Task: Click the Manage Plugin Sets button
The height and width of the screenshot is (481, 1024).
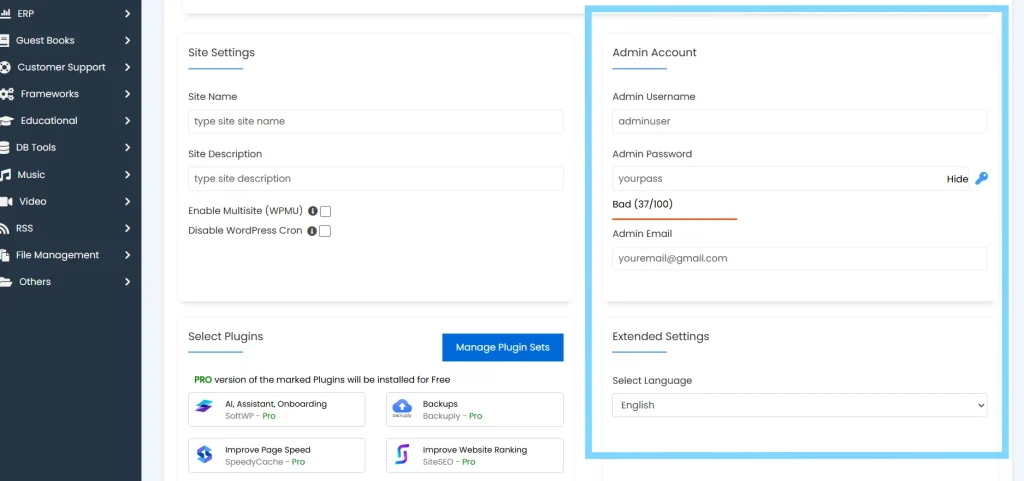Action: [x=502, y=347]
